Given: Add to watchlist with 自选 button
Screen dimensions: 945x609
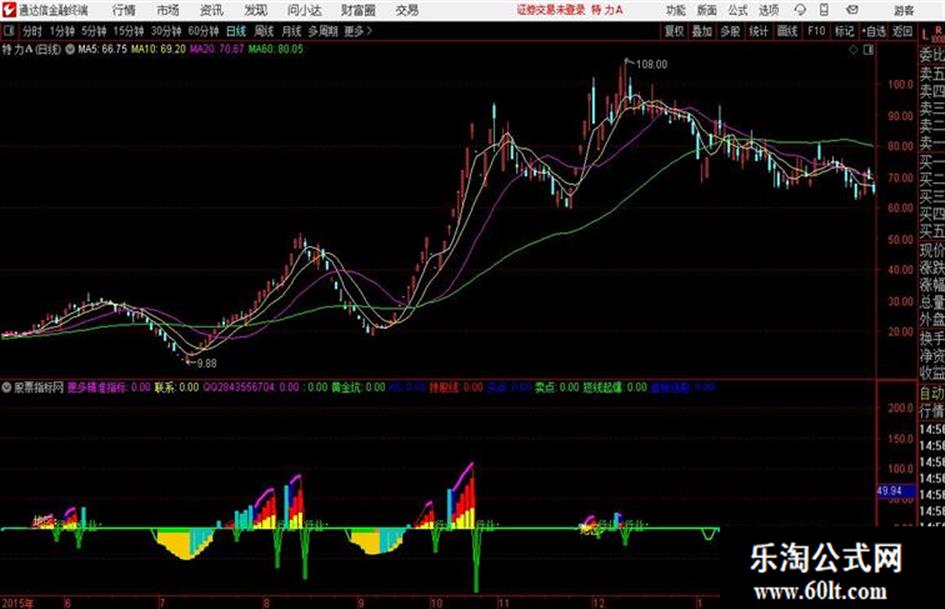Looking at the screenshot, I should [874, 31].
